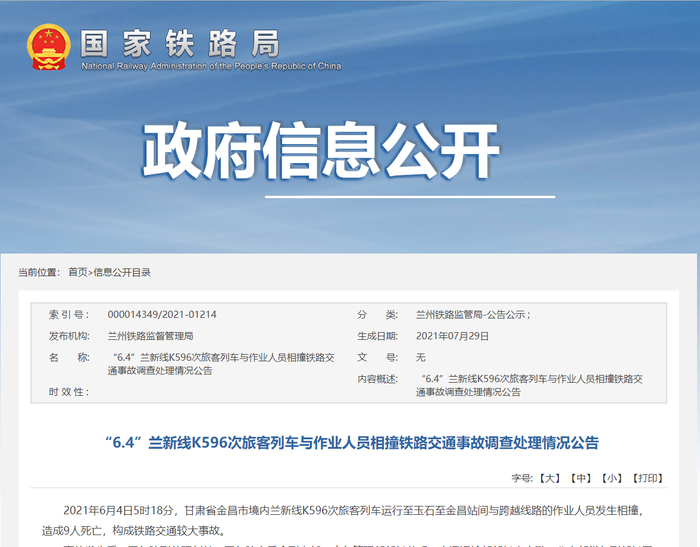Set font size to 中

tap(581, 478)
